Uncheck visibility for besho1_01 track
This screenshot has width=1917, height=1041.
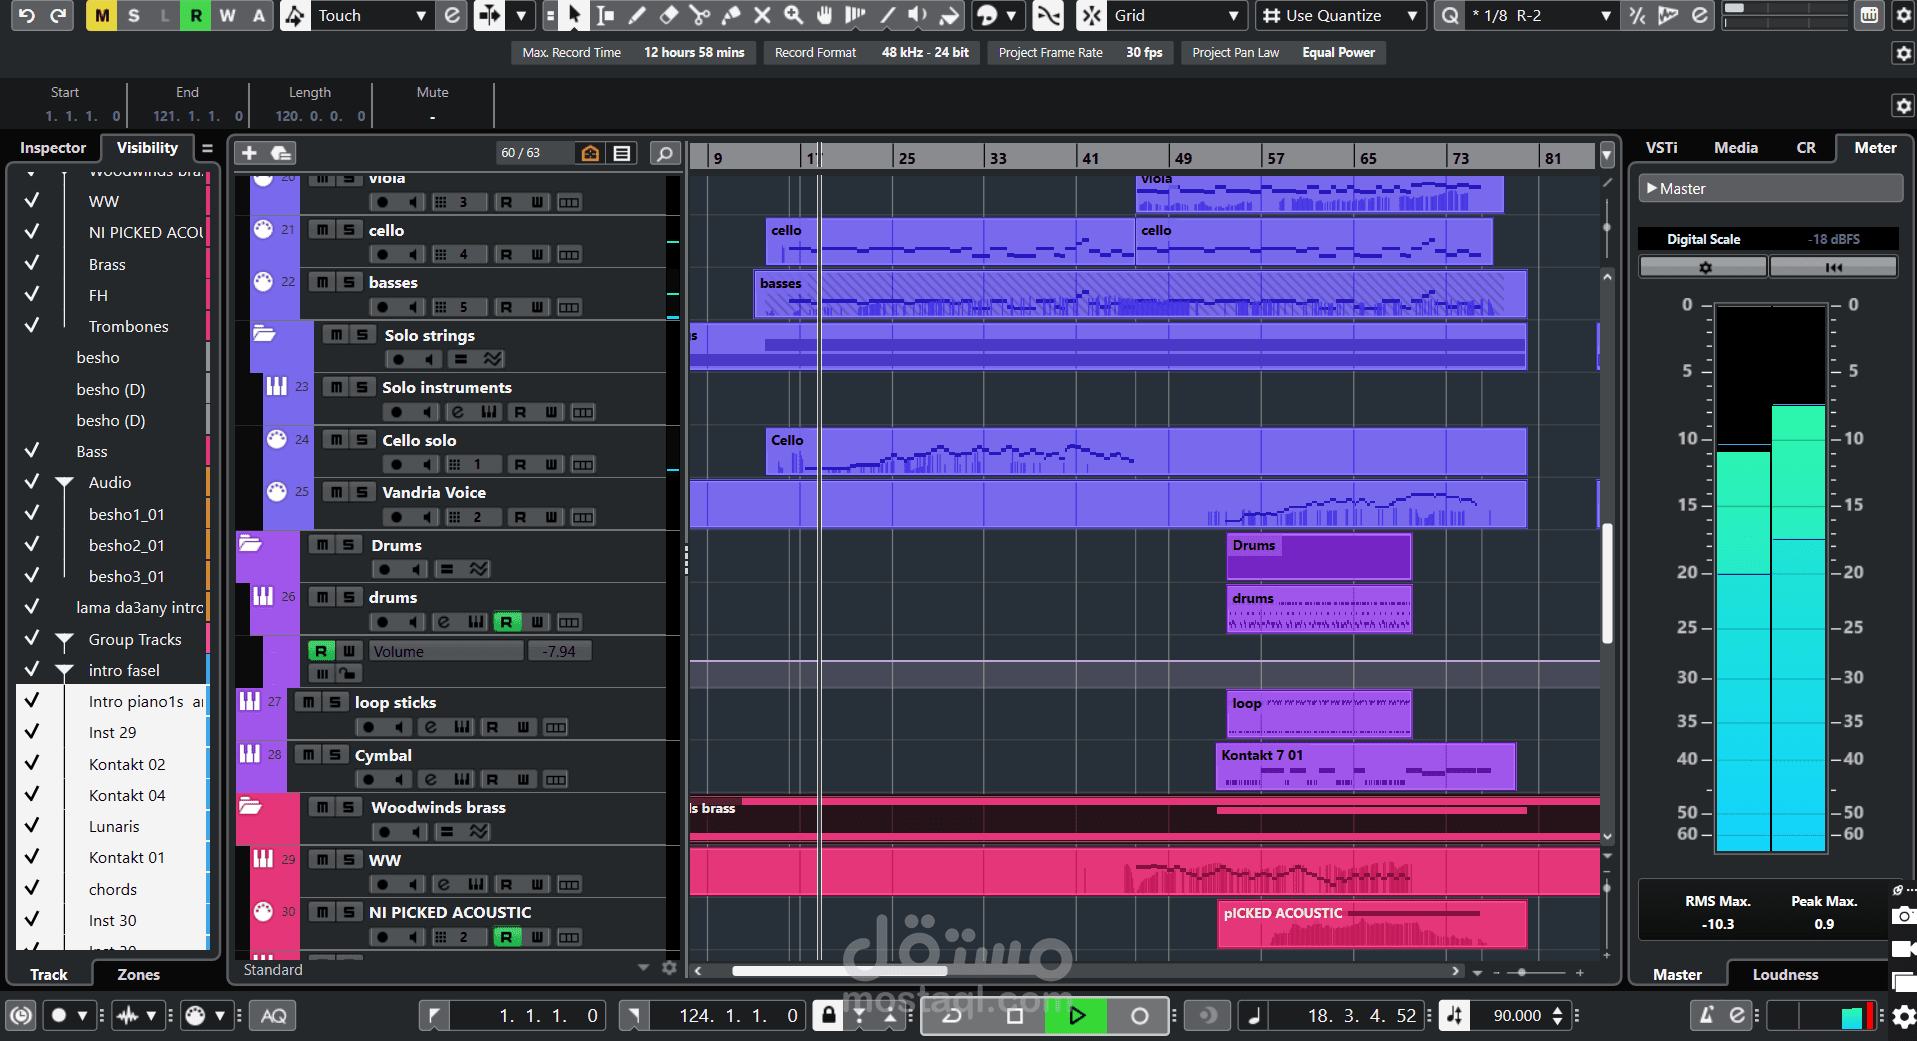(x=32, y=513)
